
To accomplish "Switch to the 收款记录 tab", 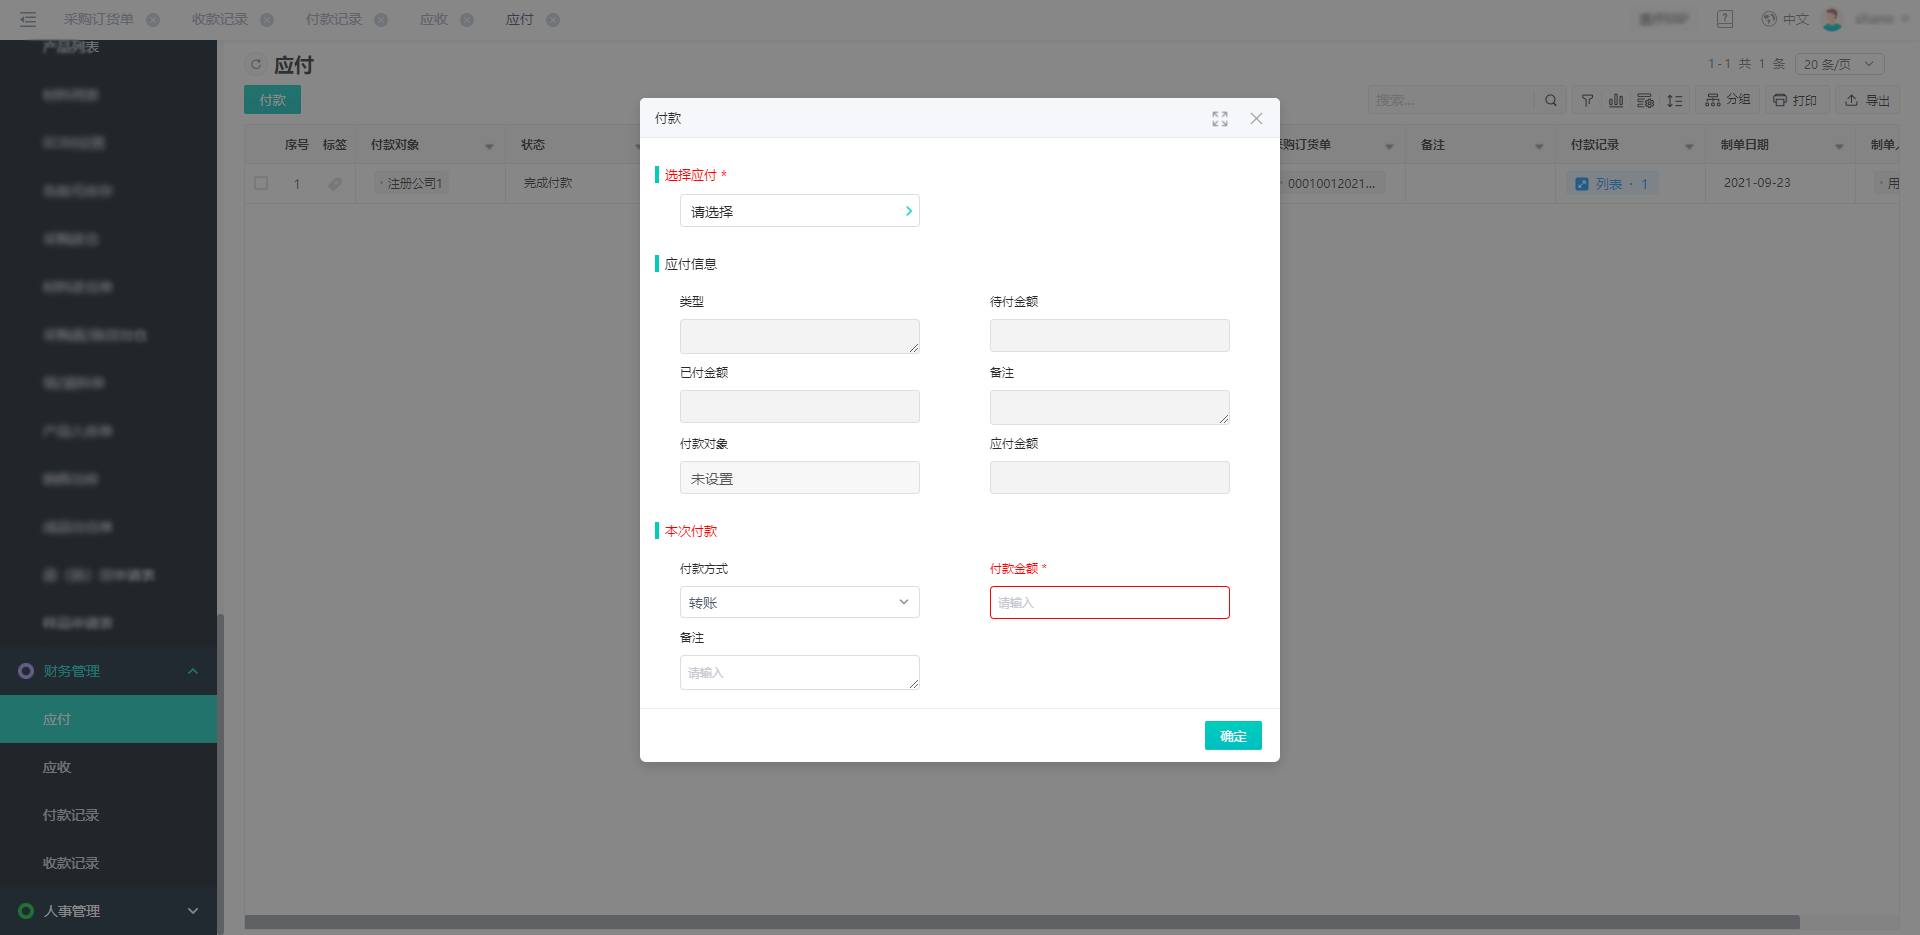I will (220, 19).
